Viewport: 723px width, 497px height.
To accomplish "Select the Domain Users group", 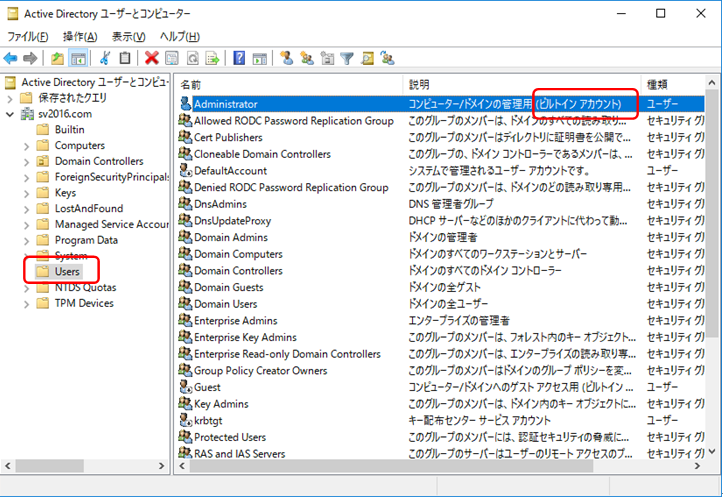I will coord(225,304).
